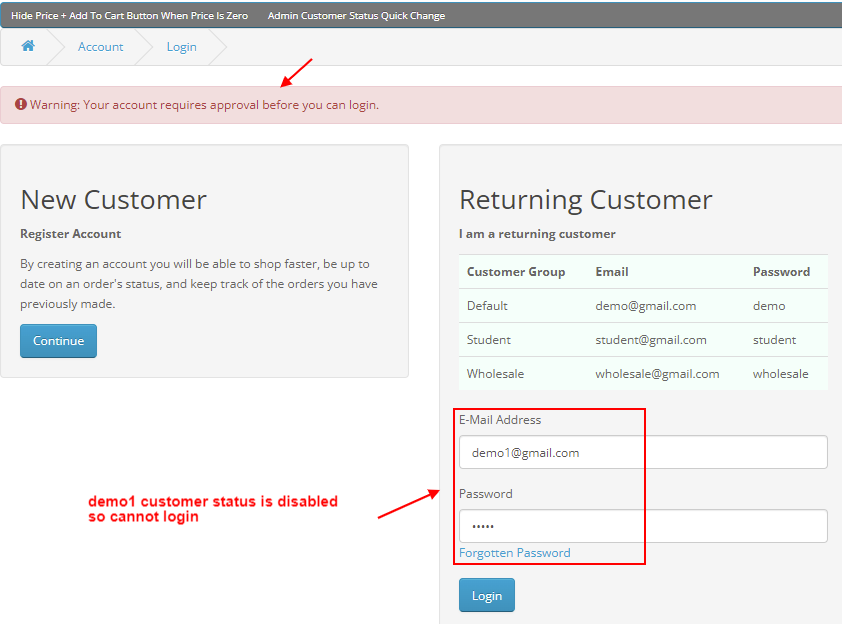Viewport: 842px width, 624px height.
Task: Open the Account breadcrumb link
Action: tap(100, 47)
